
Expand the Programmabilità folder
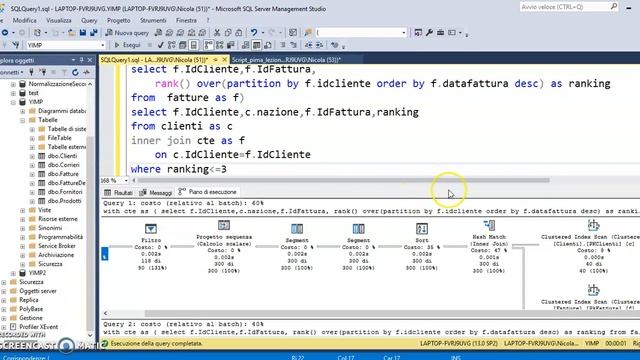[x=23, y=237]
